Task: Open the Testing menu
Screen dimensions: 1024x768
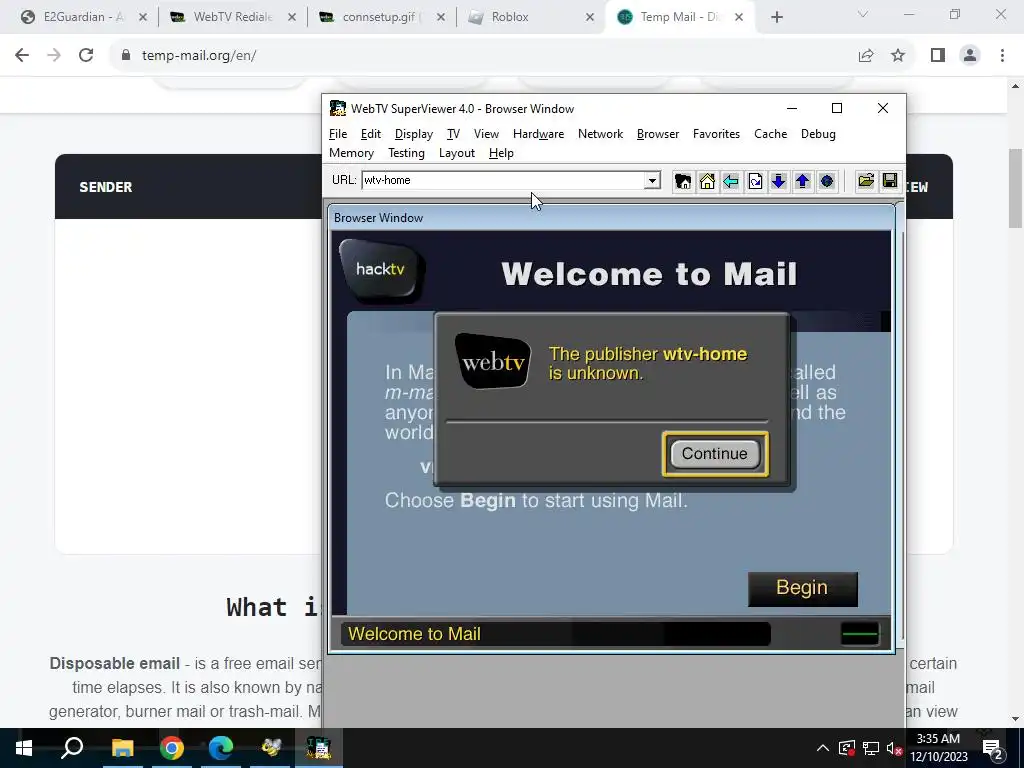Action: [406, 153]
